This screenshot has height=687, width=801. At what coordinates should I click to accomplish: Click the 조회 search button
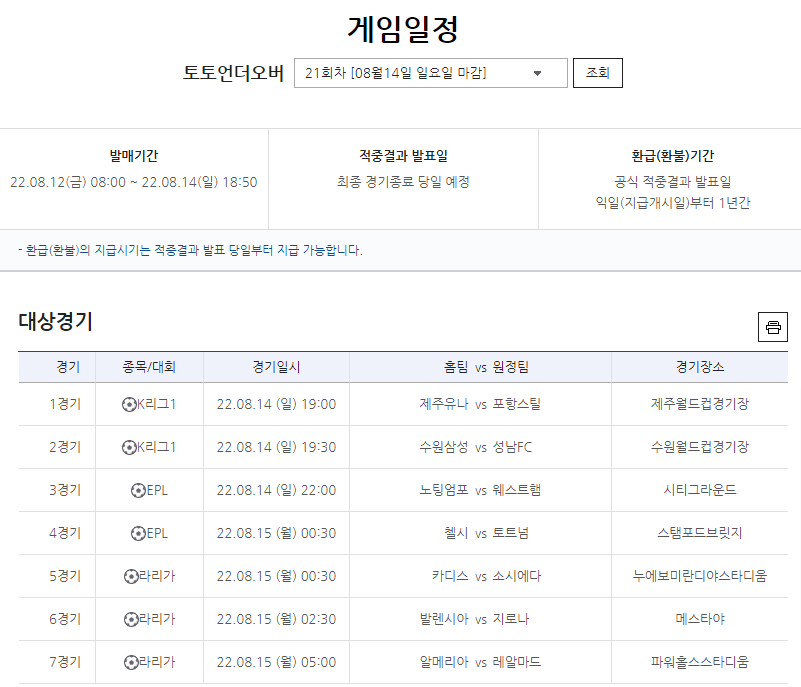pos(598,73)
